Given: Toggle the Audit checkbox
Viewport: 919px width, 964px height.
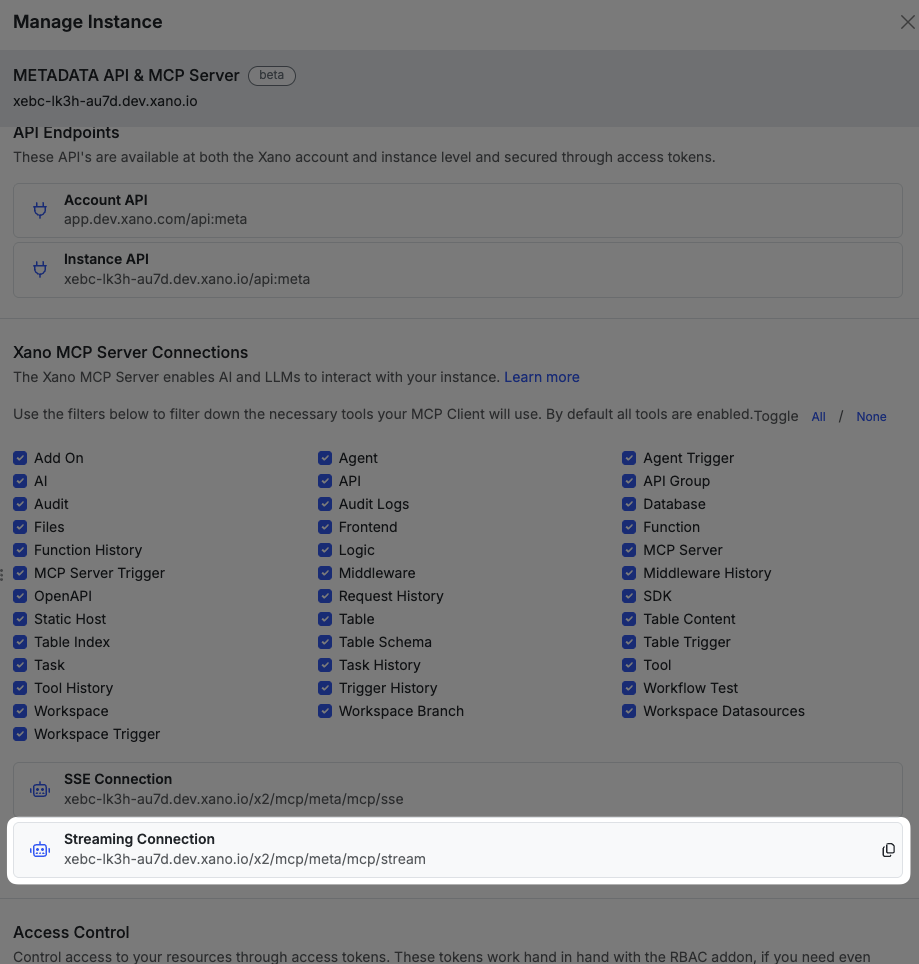Looking at the screenshot, I should 20,504.
